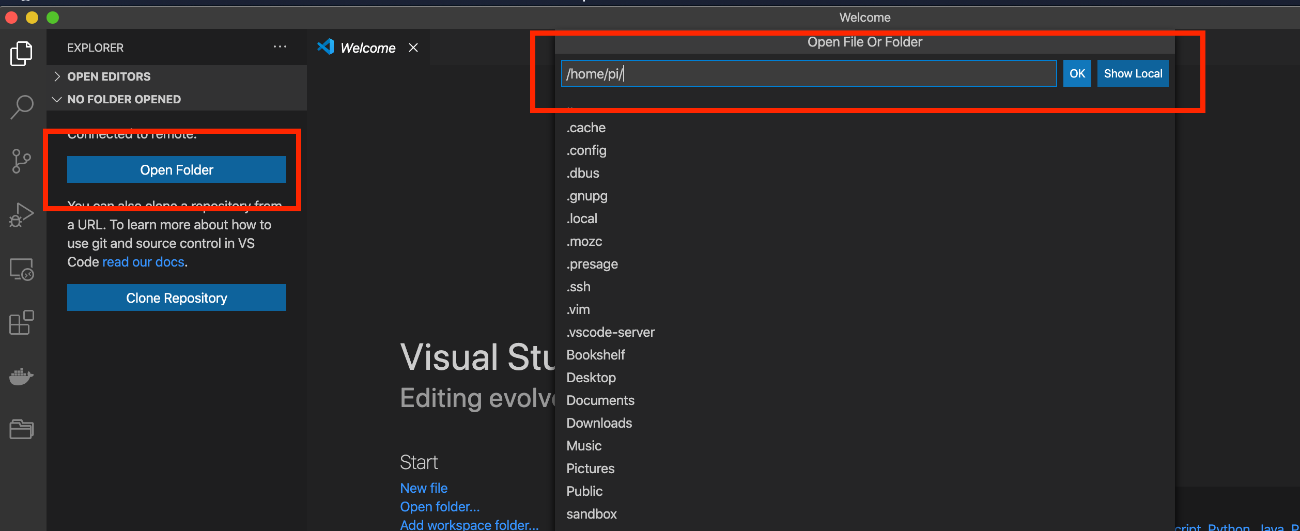Open the 'read our docs' link
The width and height of the screenshot is (1300, 531).
144,262
